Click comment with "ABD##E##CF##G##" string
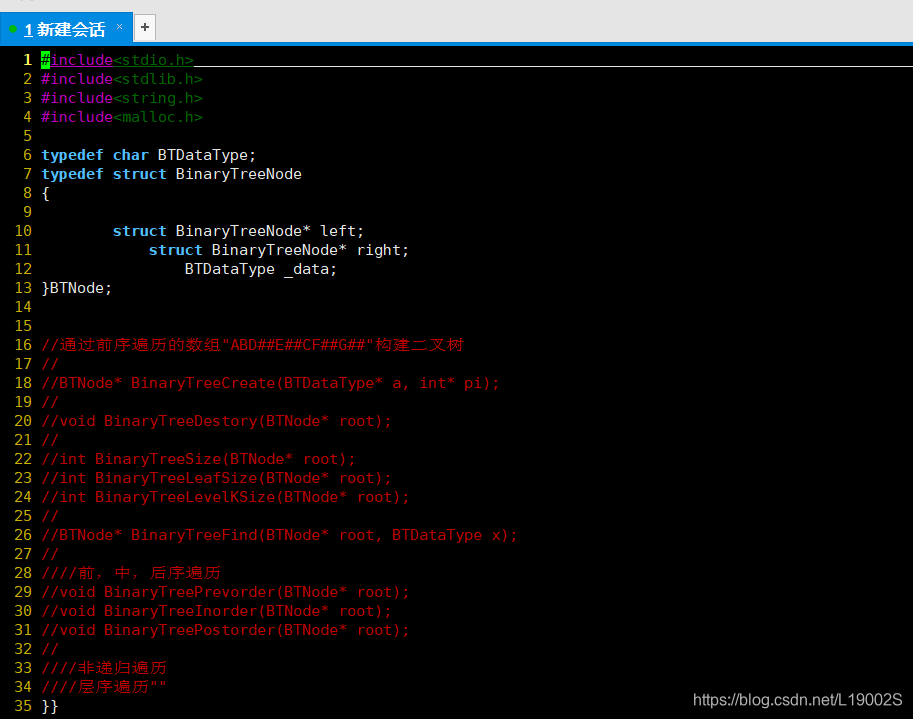 [252, 345]
